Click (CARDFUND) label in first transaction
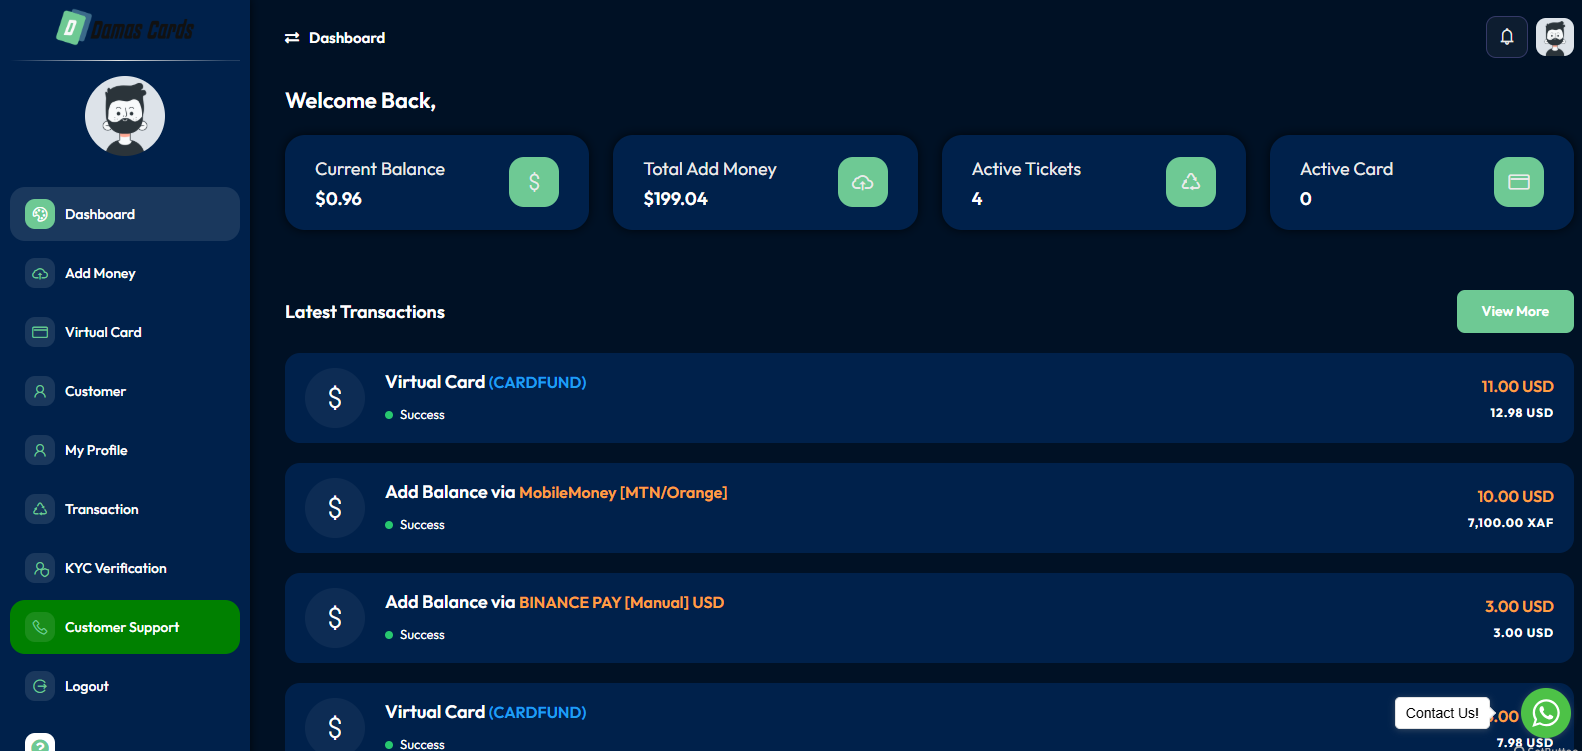The height and width of the screenshot is (751, 1582). pos(537,383)
